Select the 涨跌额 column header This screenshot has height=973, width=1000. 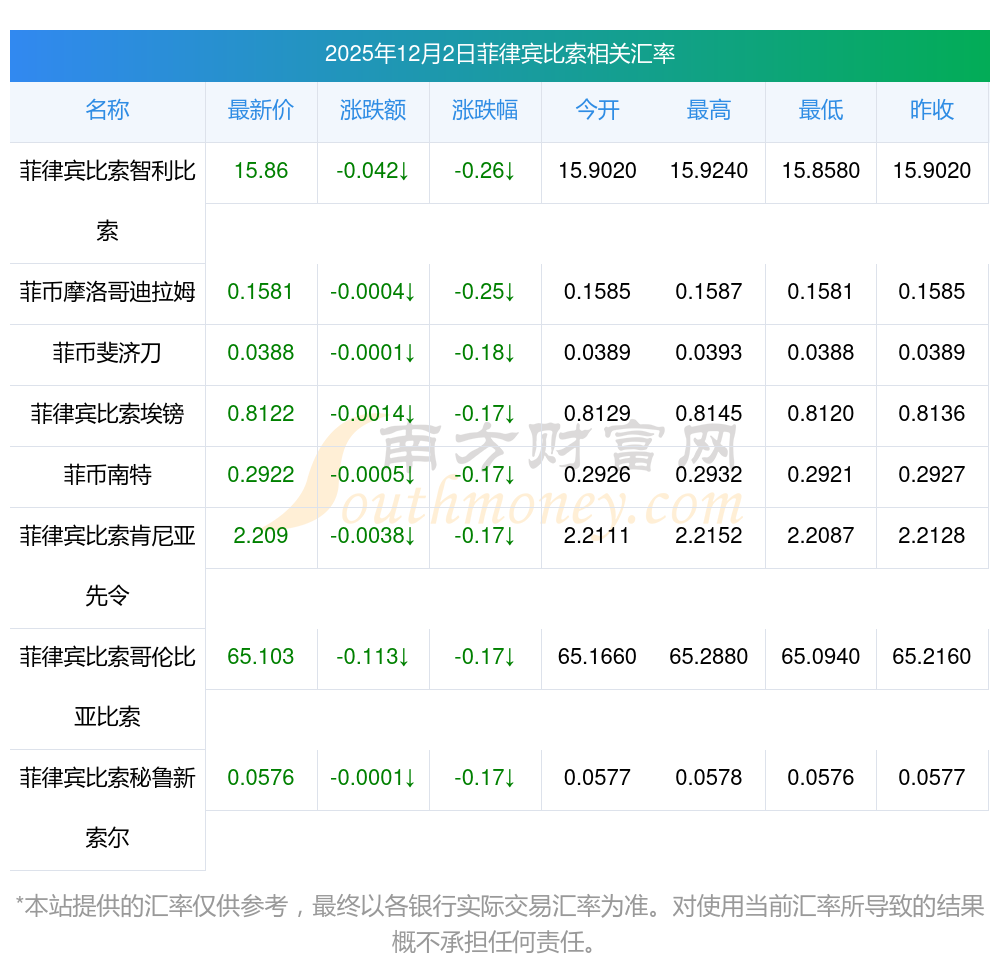tap(373, 111)
